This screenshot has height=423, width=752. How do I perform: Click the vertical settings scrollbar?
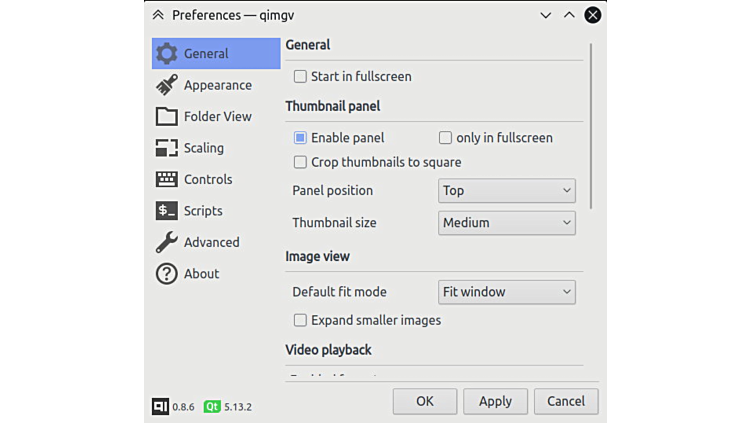point(591,125)
